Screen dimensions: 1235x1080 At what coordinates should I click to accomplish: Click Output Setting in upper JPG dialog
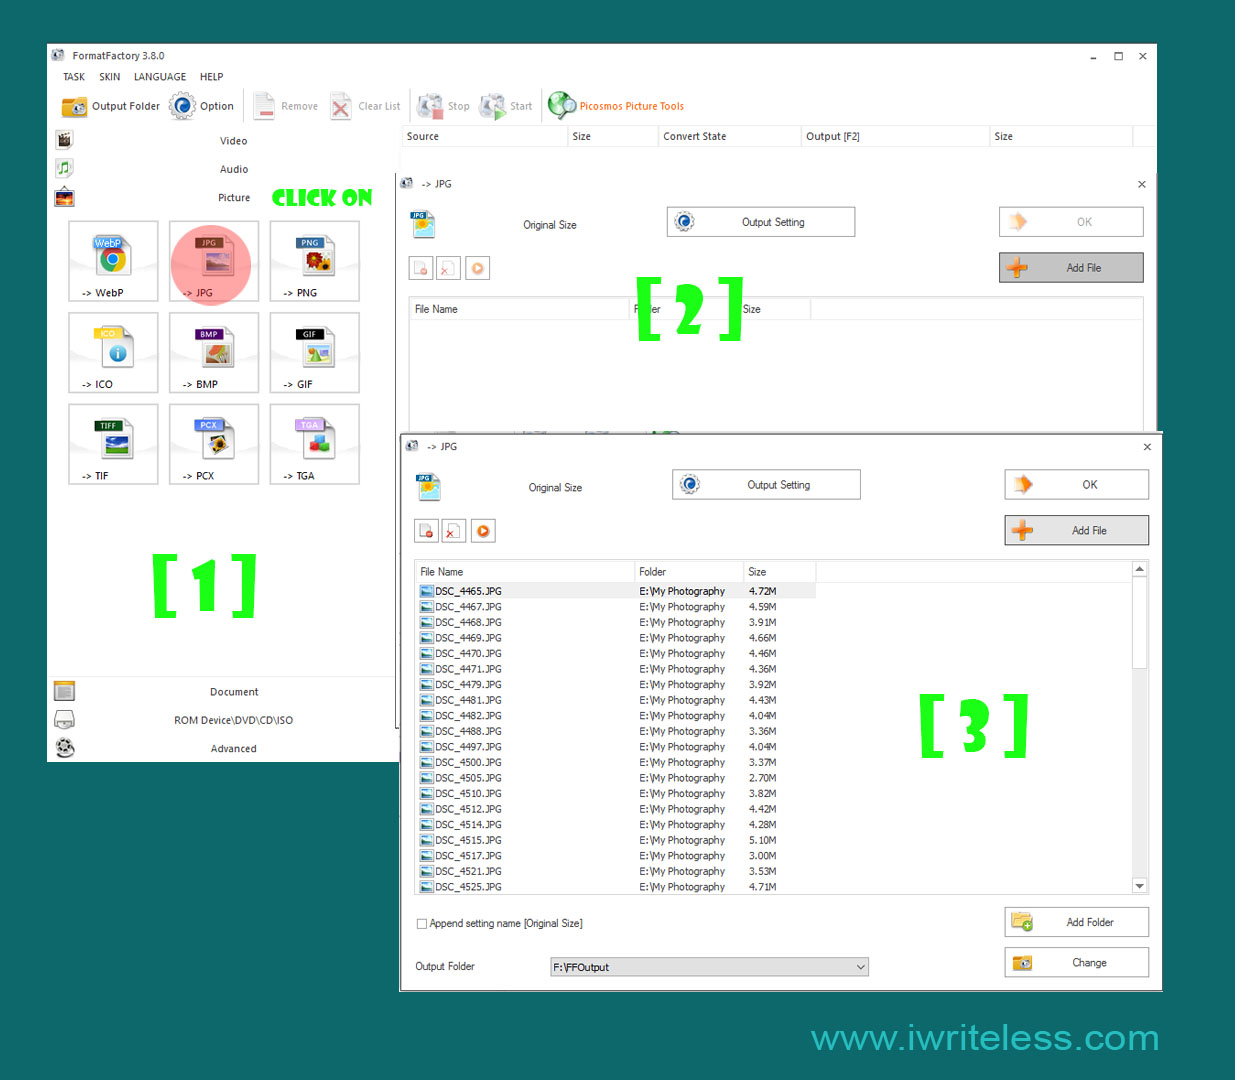[761, 222]
